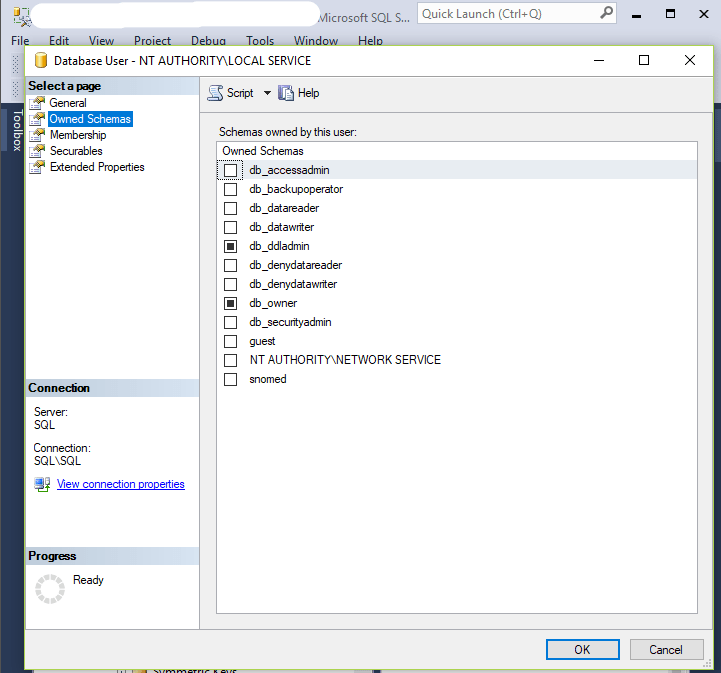Open the Toolbox side tab
The width and height of the screenshot is (721, 673).
tap(17, 130)
